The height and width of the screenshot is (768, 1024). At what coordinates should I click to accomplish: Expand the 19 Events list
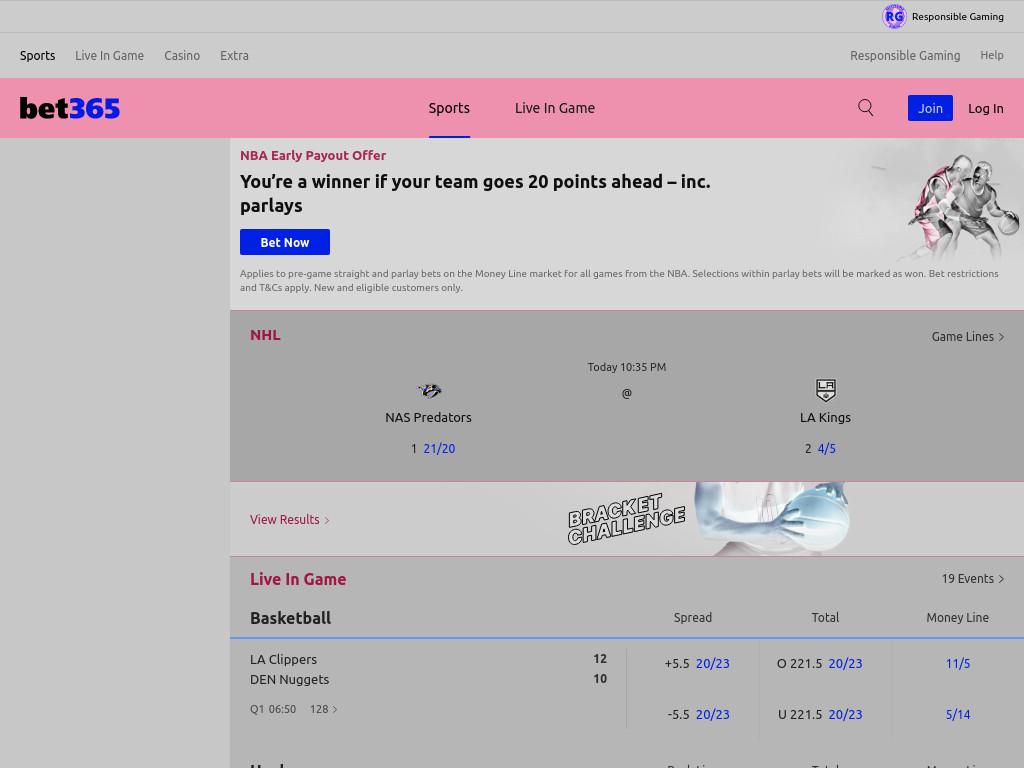[972, 579]
